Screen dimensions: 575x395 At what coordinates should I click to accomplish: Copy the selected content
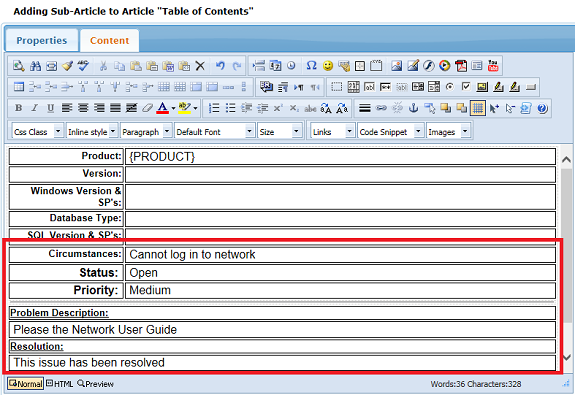point(119,66)
